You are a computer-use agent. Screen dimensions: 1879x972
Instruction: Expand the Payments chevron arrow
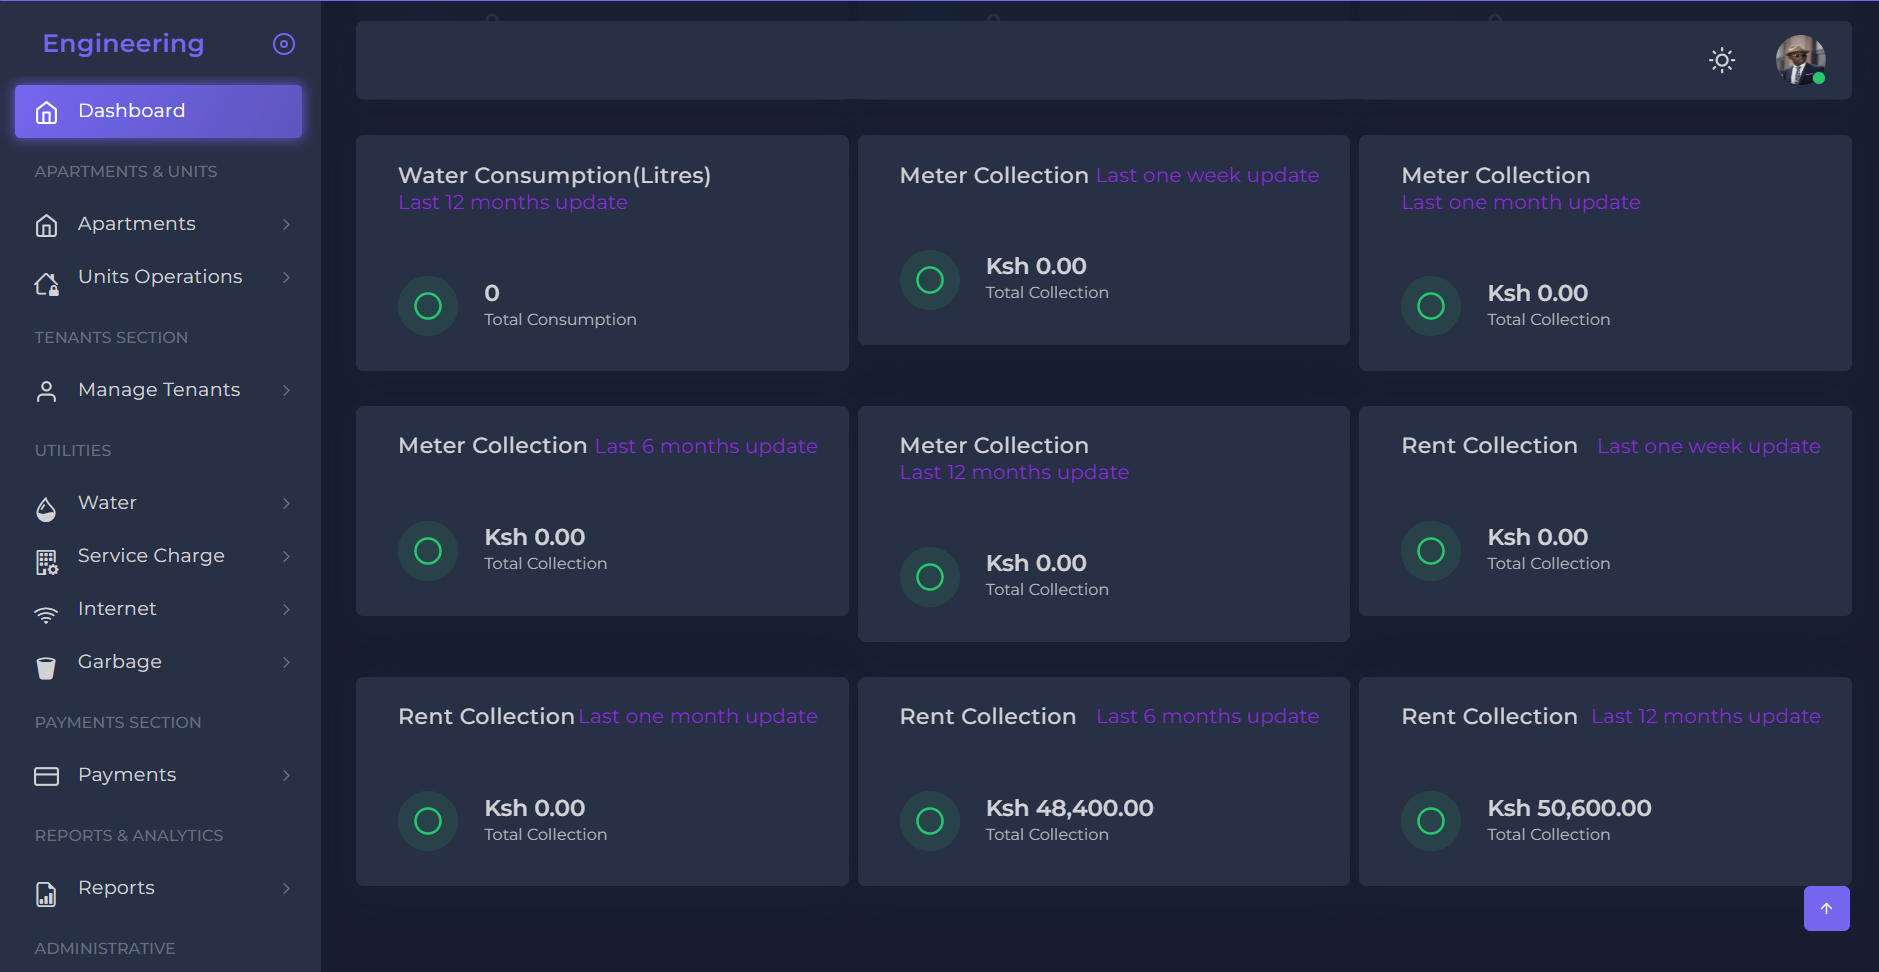click(x=286, y=776)
